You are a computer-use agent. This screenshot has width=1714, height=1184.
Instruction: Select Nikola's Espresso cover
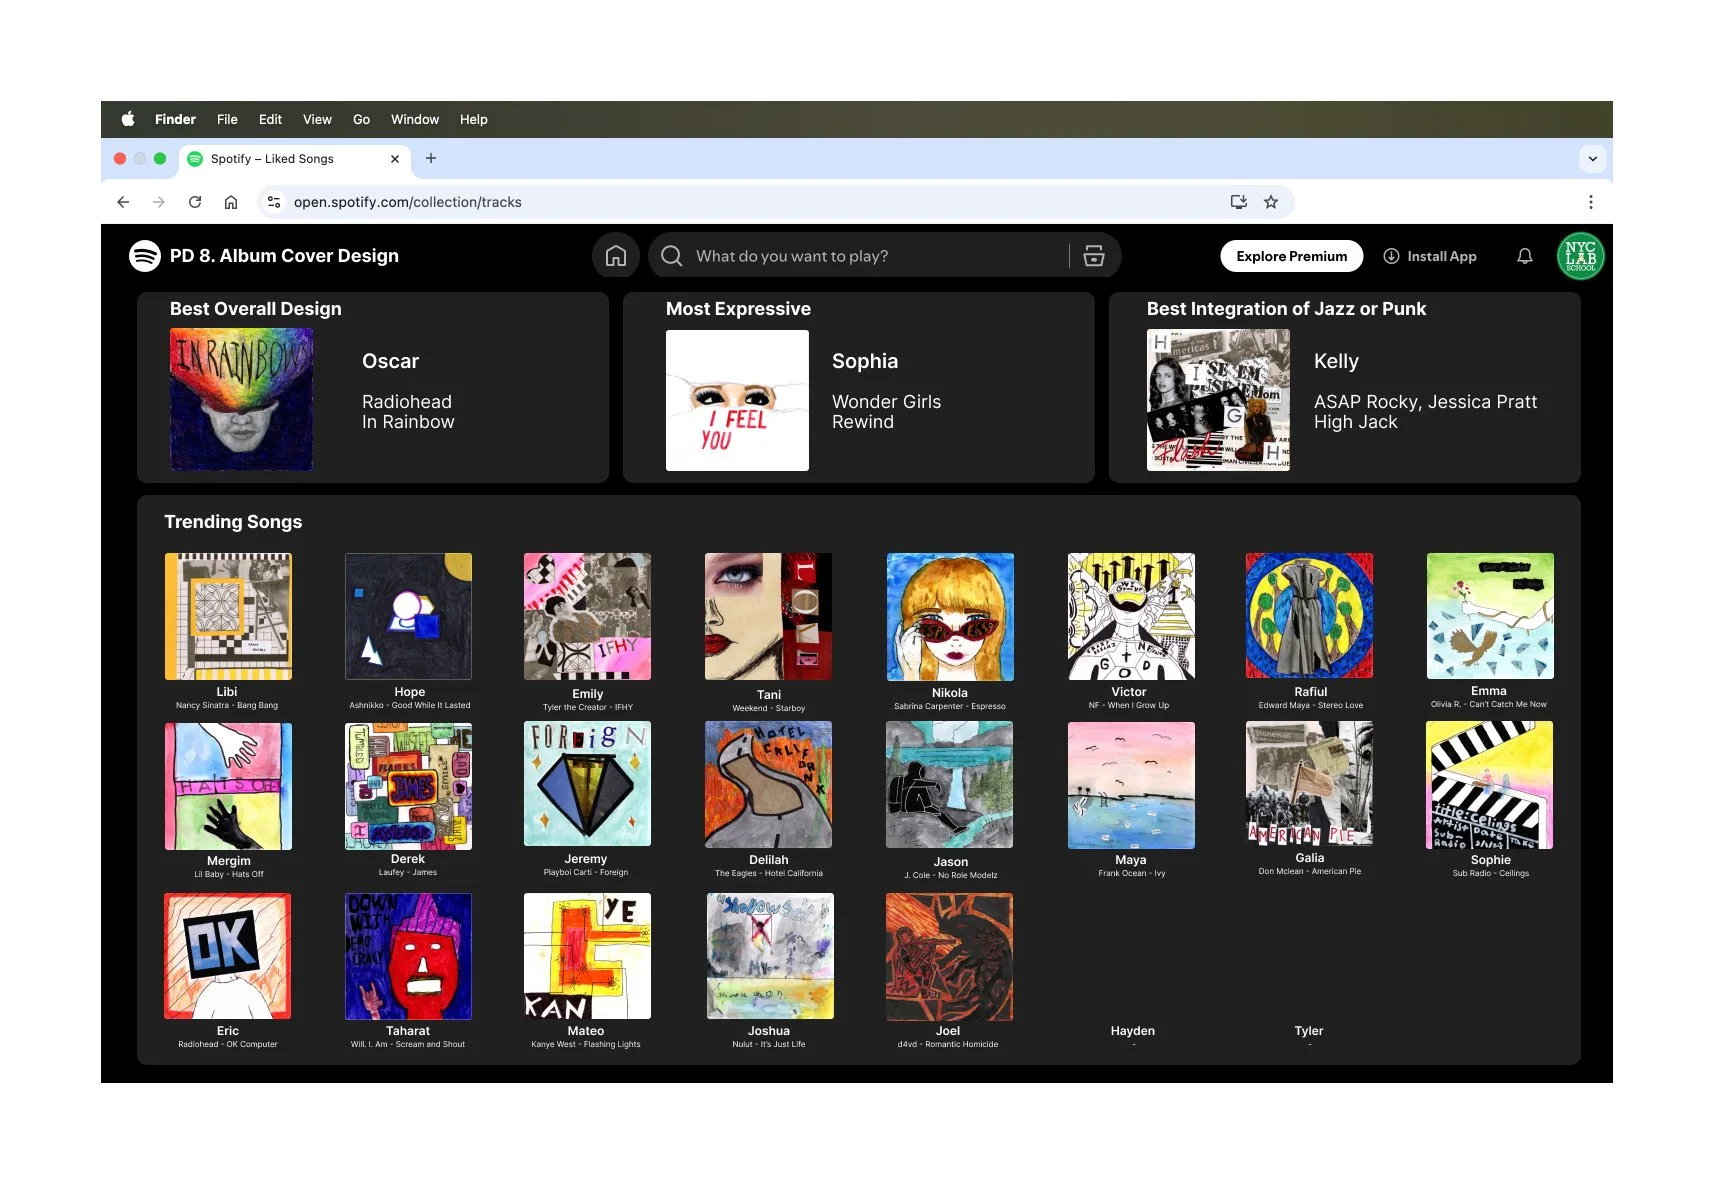point(950,617)
